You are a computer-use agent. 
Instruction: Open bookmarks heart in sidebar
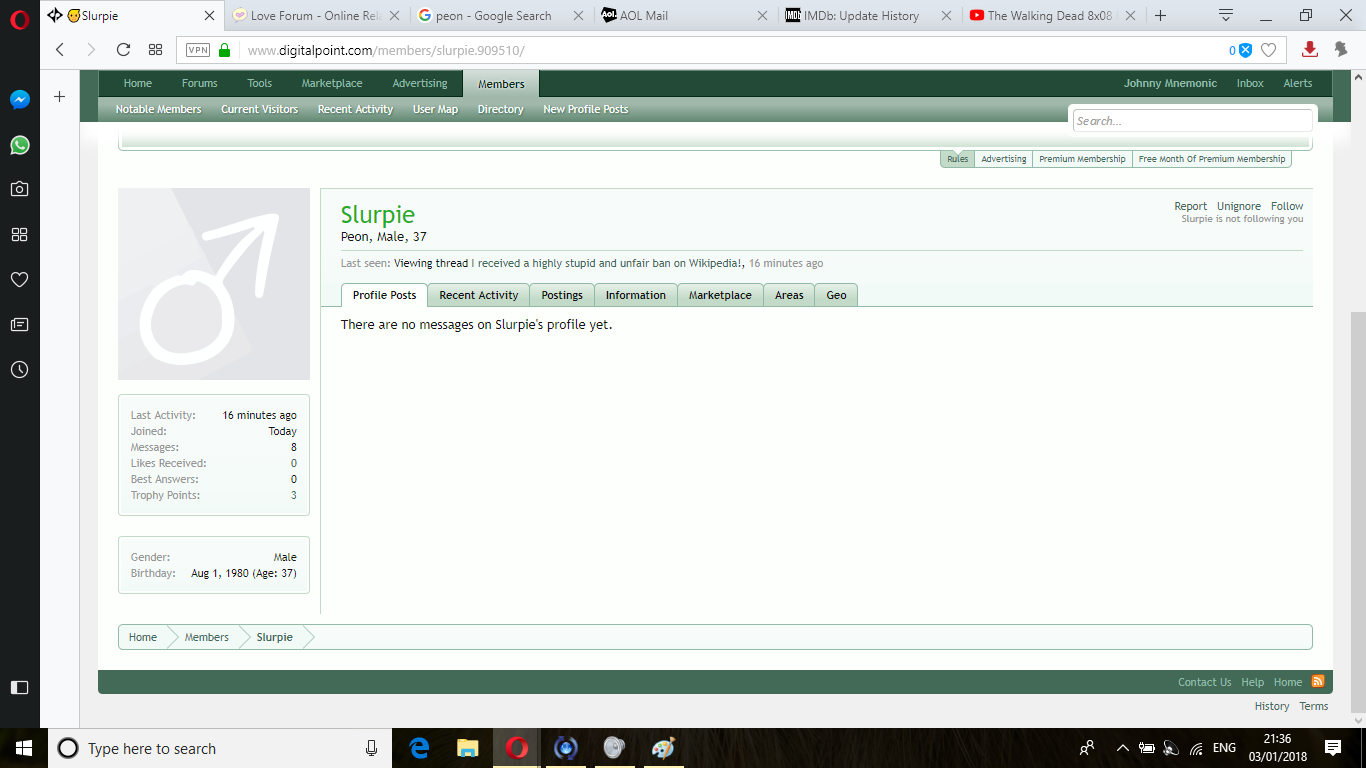19,279
